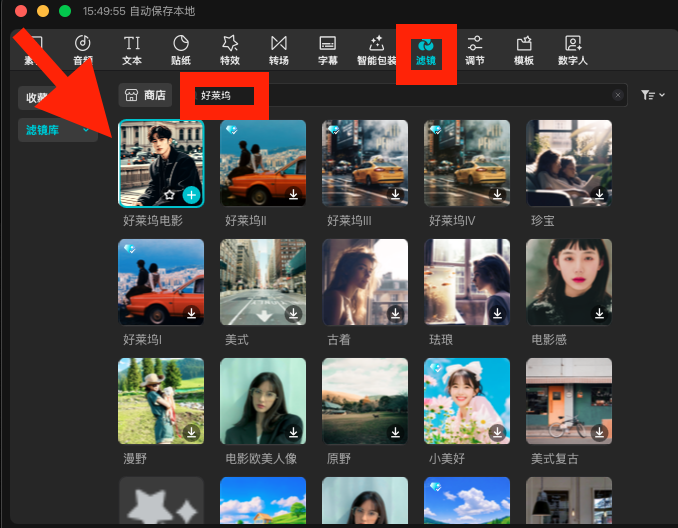Viewport: 678px width, 528px height.
Task: Download the 好莱坞III filter
Action: tap(396, 195)
